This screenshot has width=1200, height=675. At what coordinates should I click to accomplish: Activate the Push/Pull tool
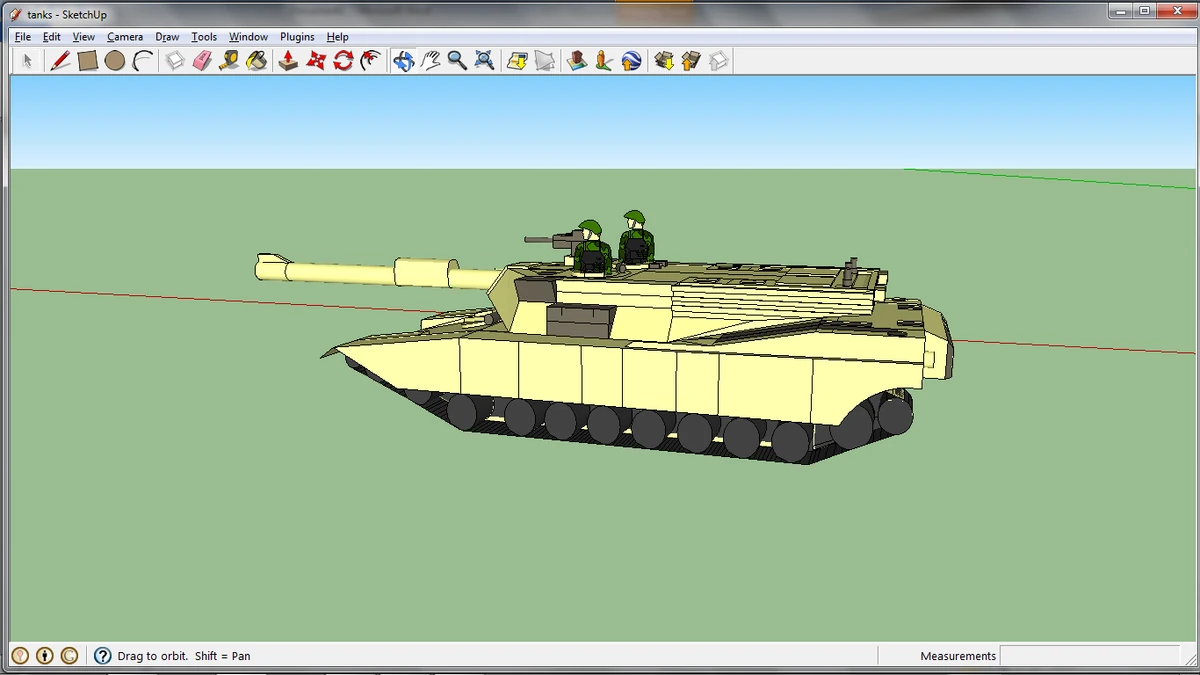pyautogui.click(x=288, y=60)
